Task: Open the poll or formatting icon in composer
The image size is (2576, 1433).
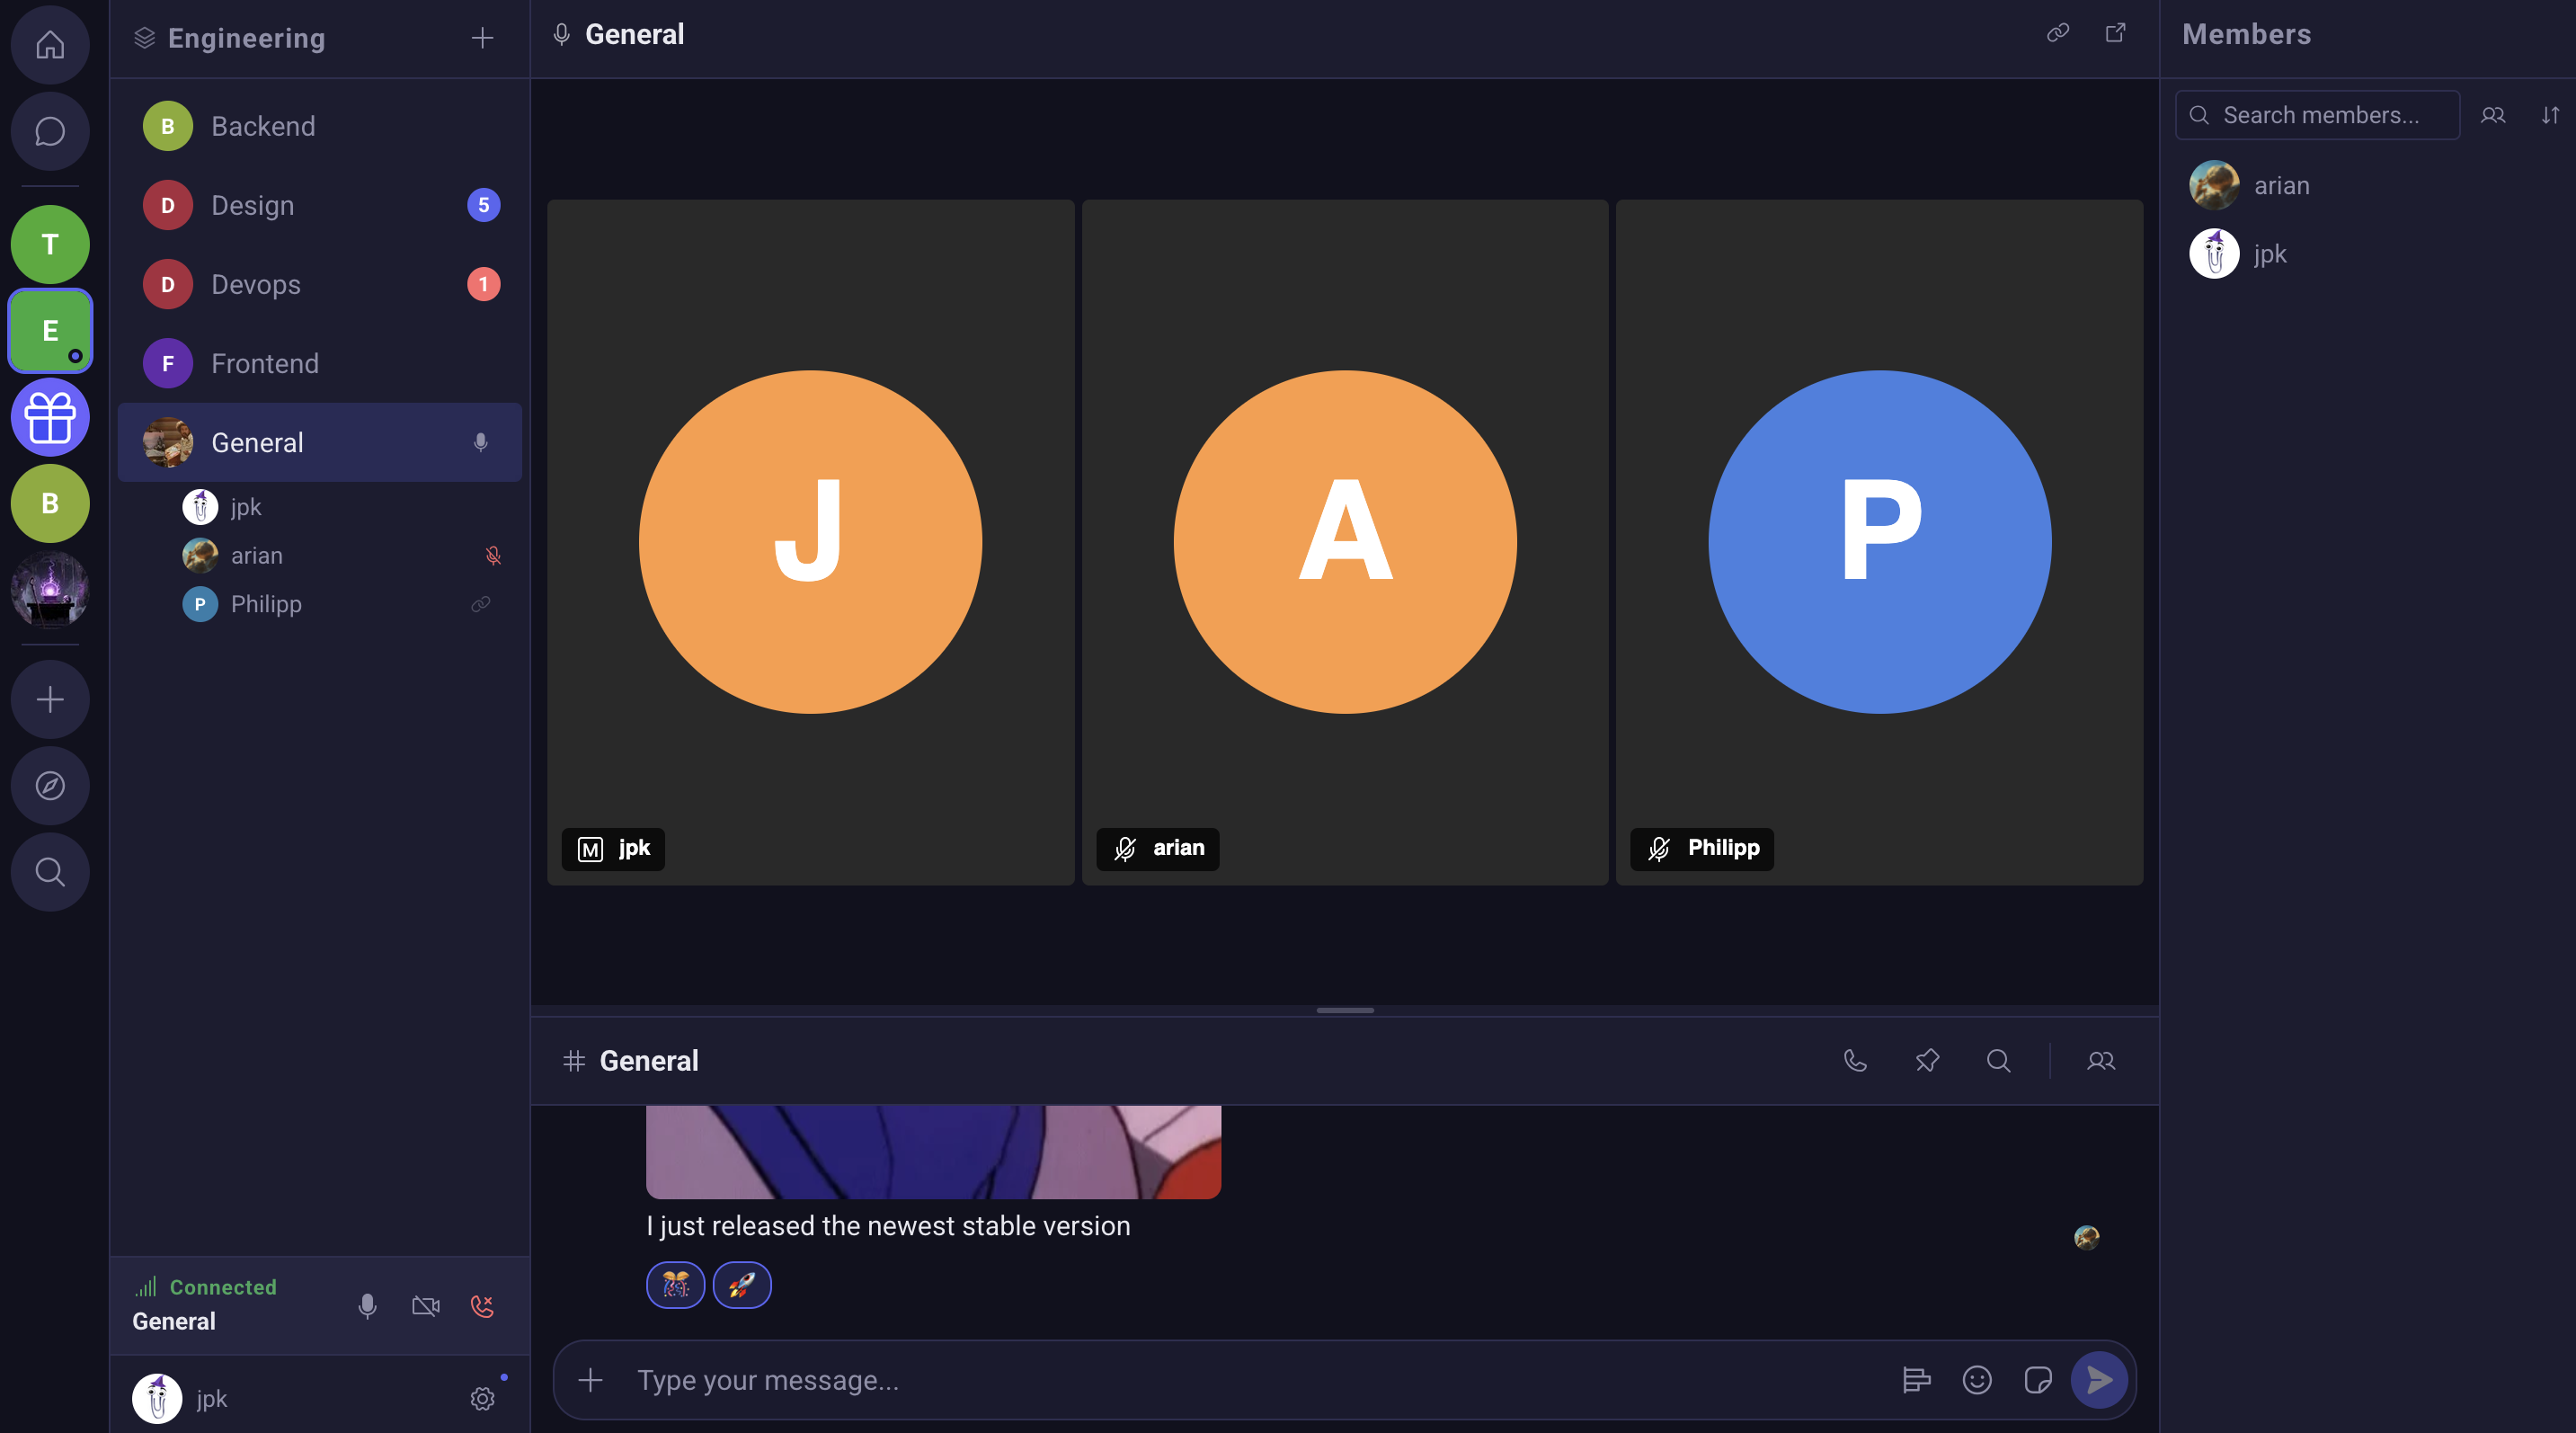Action: [1916, 1380]
